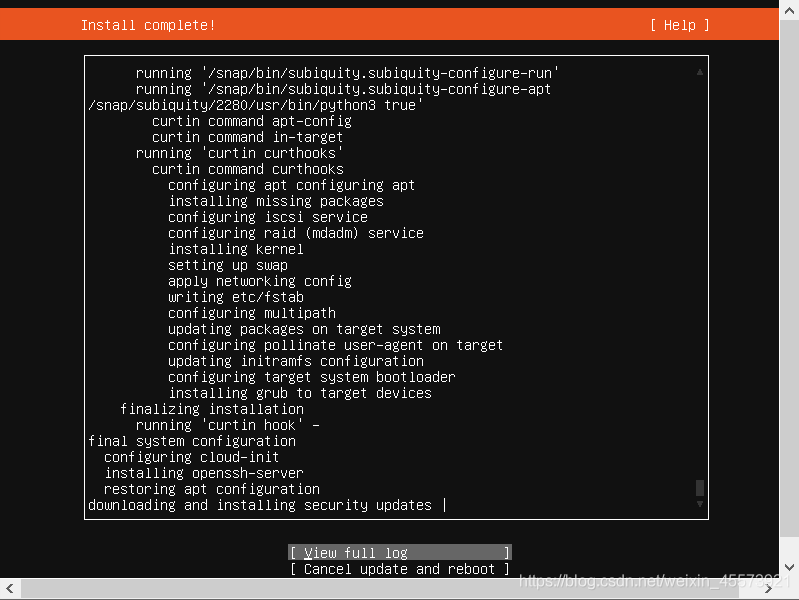
Task: Click the 'Install complete!' header text
Action: coord(148,25)
